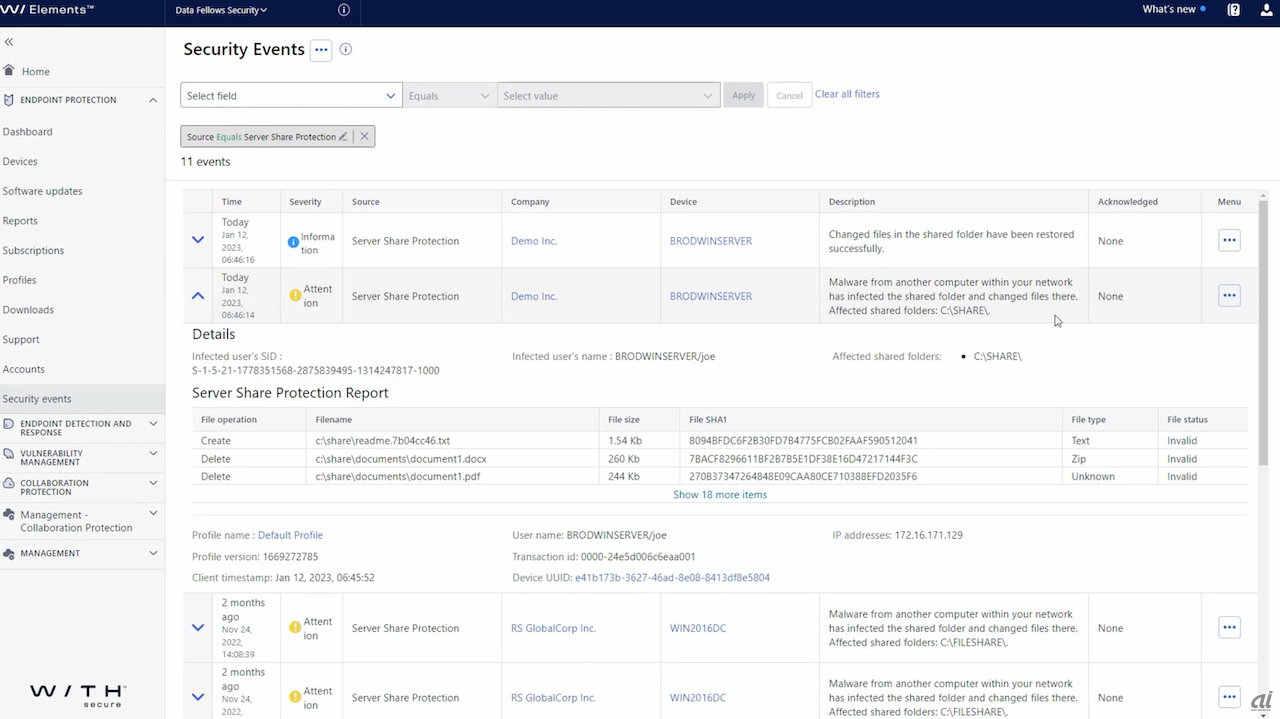The height and width of the screenshot is (719, 1280).
Task: Go to Software updates page
Action: pyautogui.click(x=43, y=191)
